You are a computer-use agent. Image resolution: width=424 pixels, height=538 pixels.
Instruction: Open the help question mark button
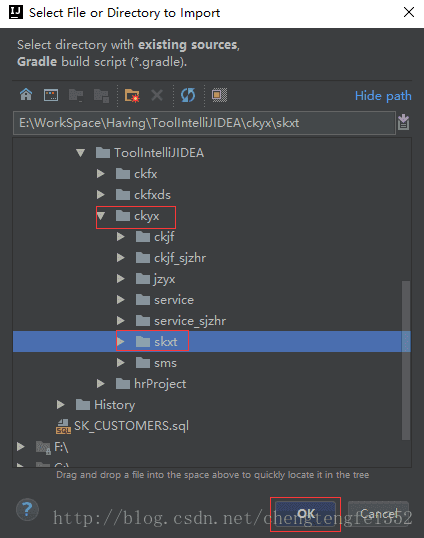point(27,510)
